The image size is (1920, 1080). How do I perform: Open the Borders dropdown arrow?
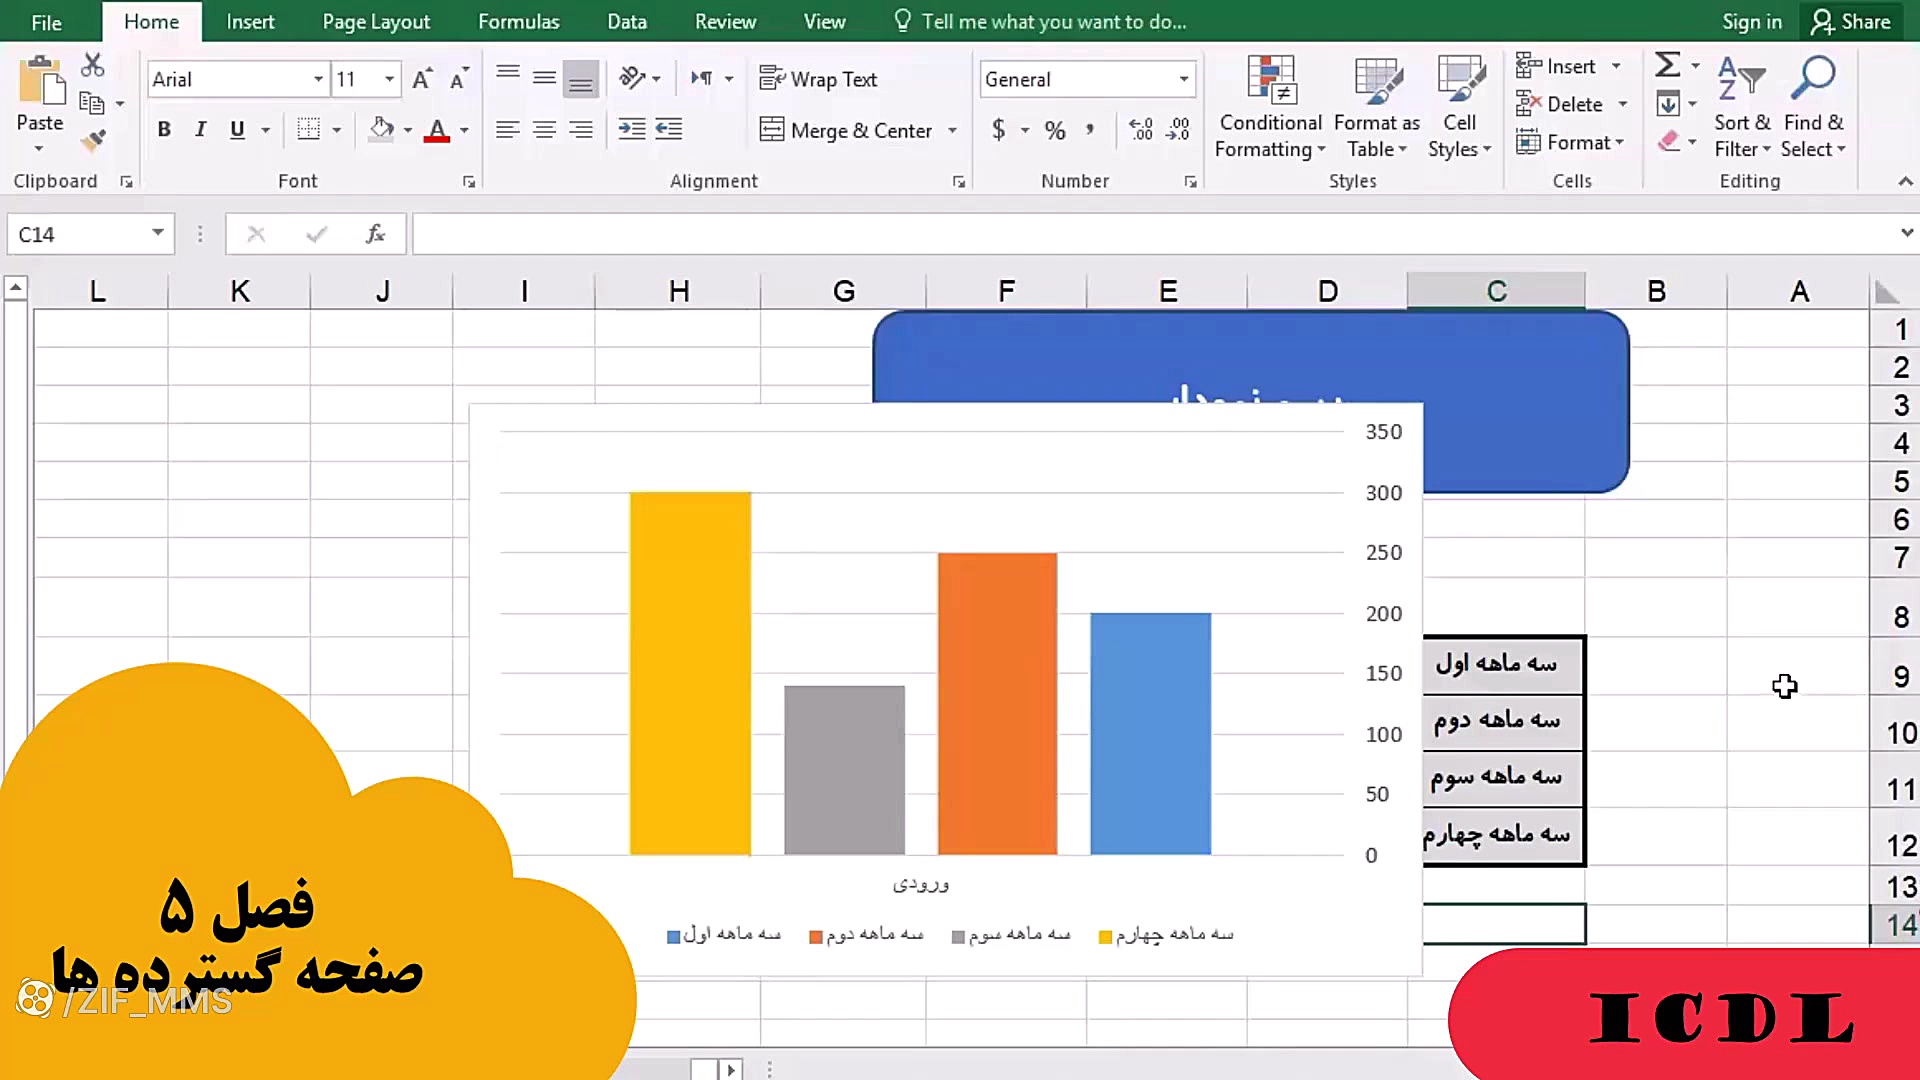pos(337,130)
